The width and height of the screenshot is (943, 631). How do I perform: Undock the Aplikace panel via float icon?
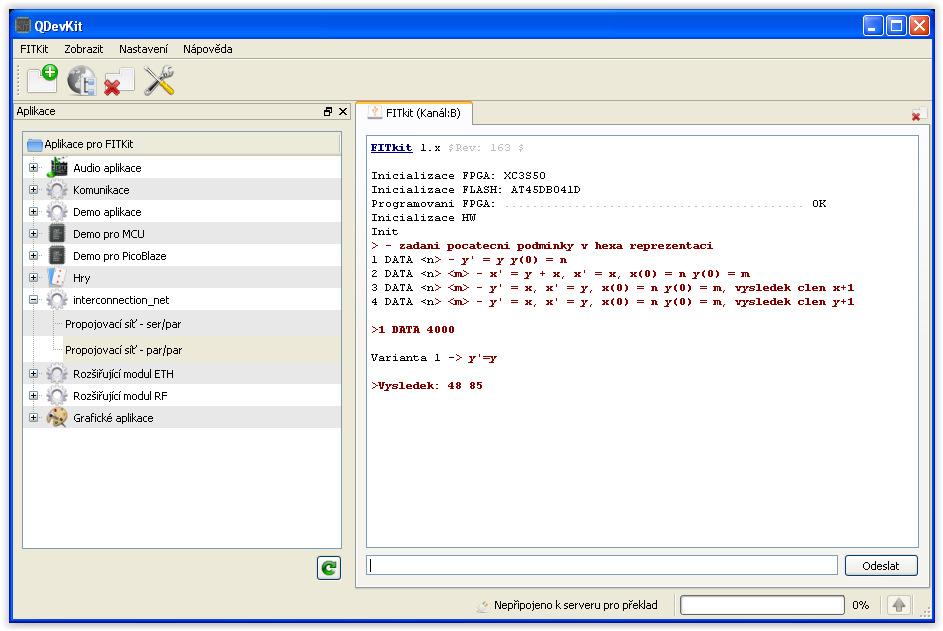click(328, 111)
